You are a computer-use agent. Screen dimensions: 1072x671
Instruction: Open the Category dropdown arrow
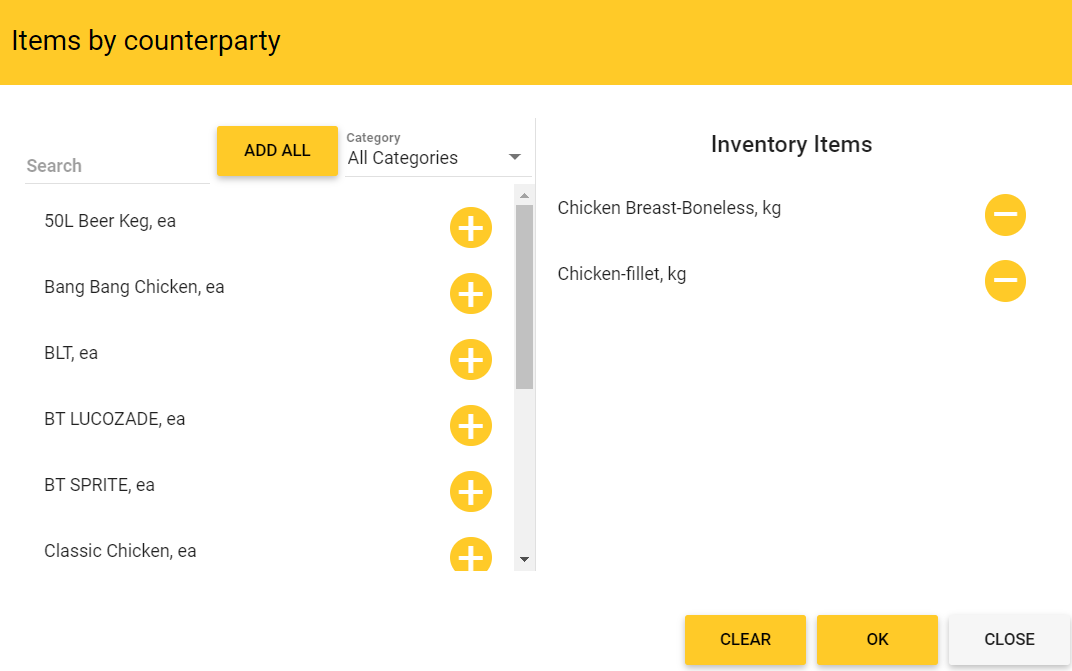click(515, 157)
